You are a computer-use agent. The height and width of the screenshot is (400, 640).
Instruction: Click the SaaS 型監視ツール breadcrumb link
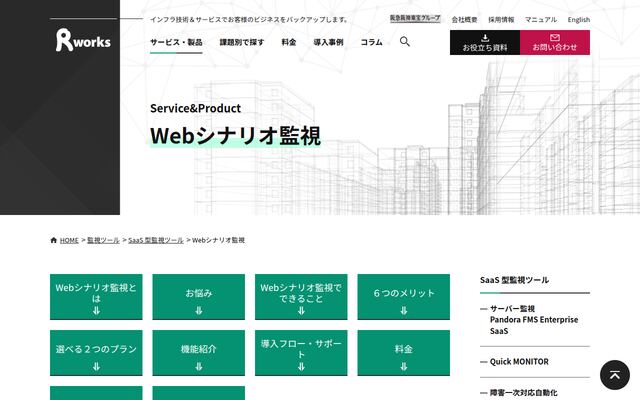156,240
